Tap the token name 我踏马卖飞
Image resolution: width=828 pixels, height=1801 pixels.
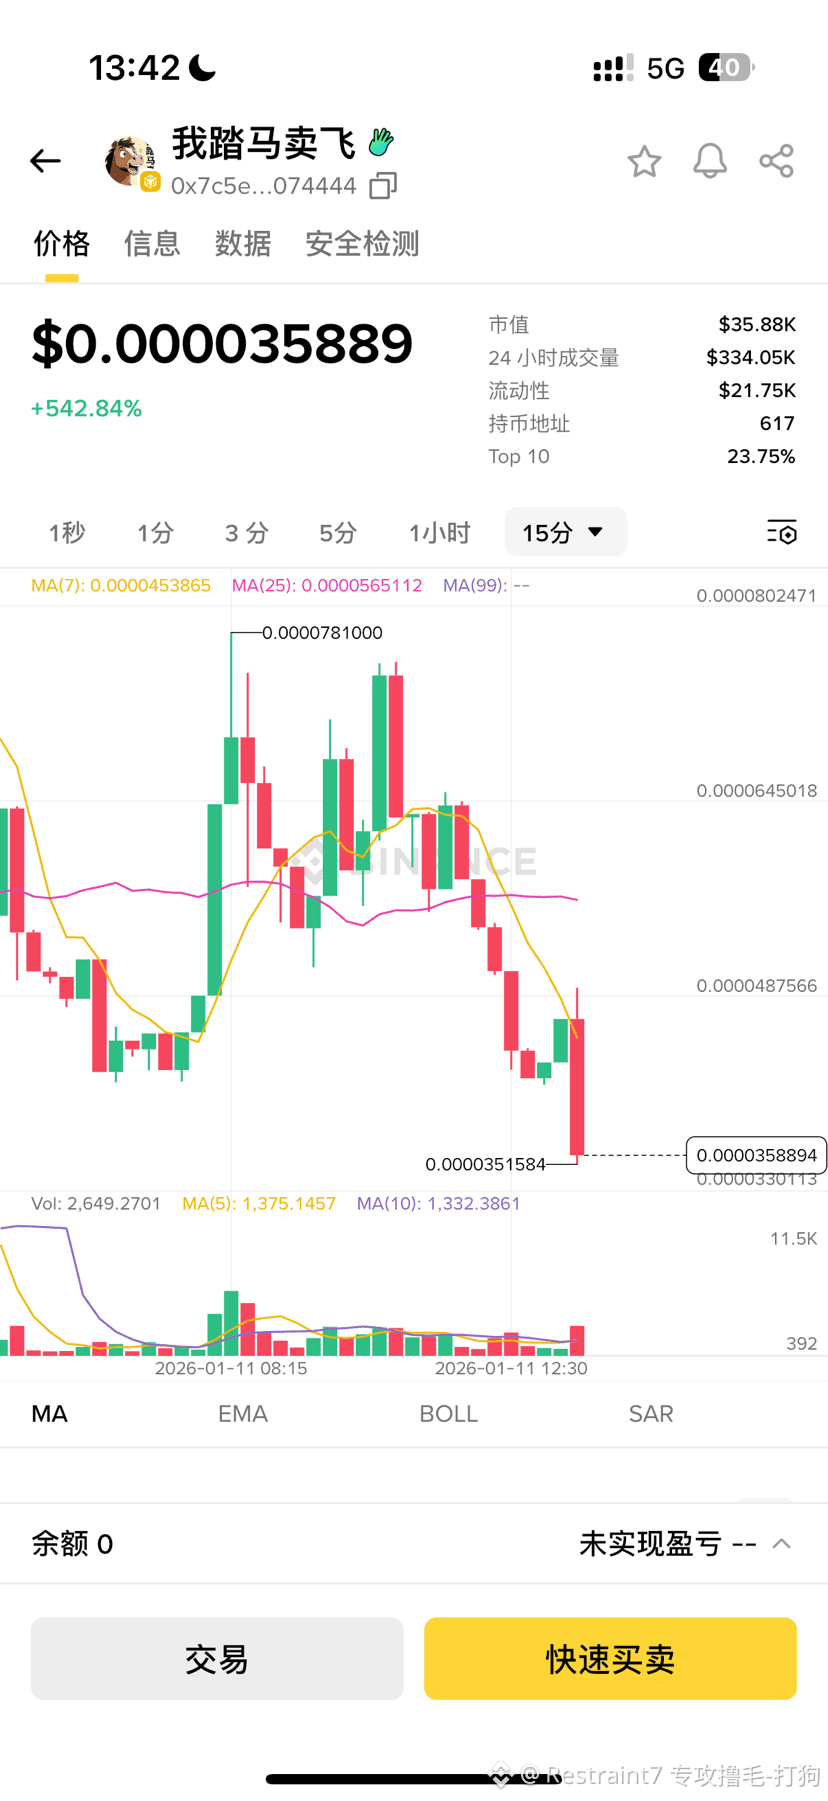click(x=264, y=143)
